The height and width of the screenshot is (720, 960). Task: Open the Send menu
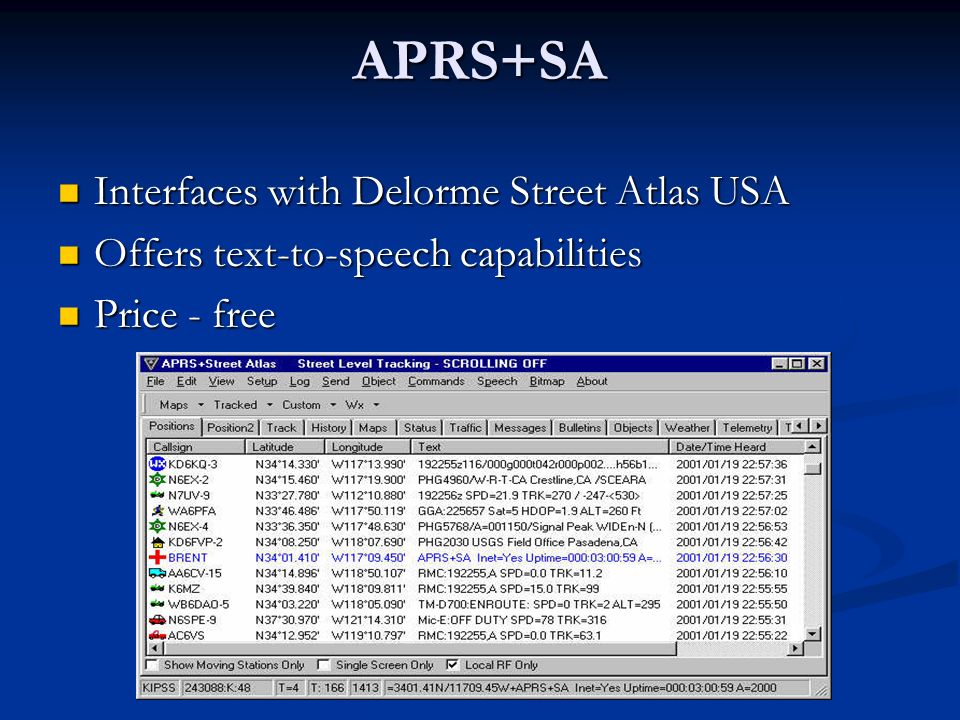(336, 381)
